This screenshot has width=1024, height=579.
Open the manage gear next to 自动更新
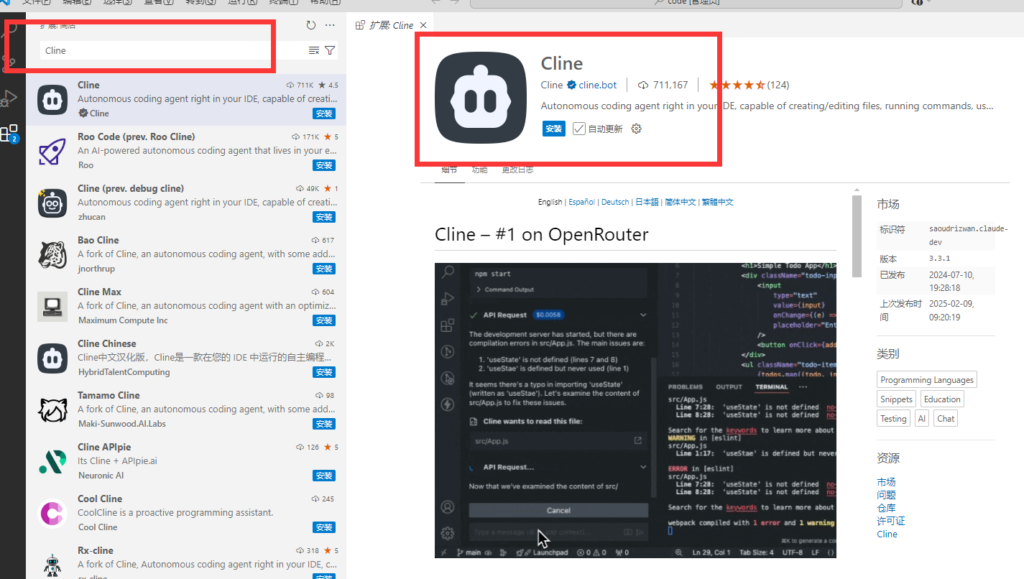click(x=636, y=129)
